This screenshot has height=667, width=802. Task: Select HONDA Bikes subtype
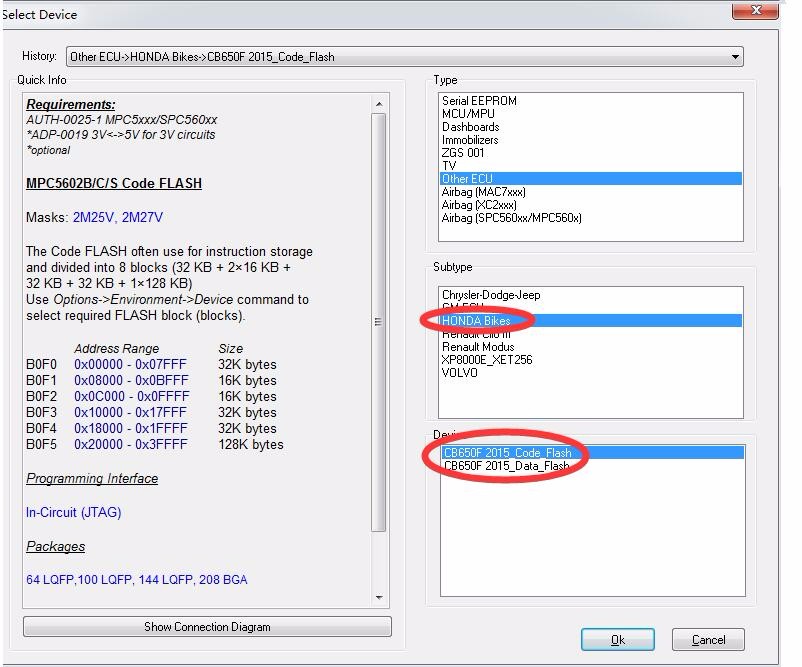pos(591,321)
